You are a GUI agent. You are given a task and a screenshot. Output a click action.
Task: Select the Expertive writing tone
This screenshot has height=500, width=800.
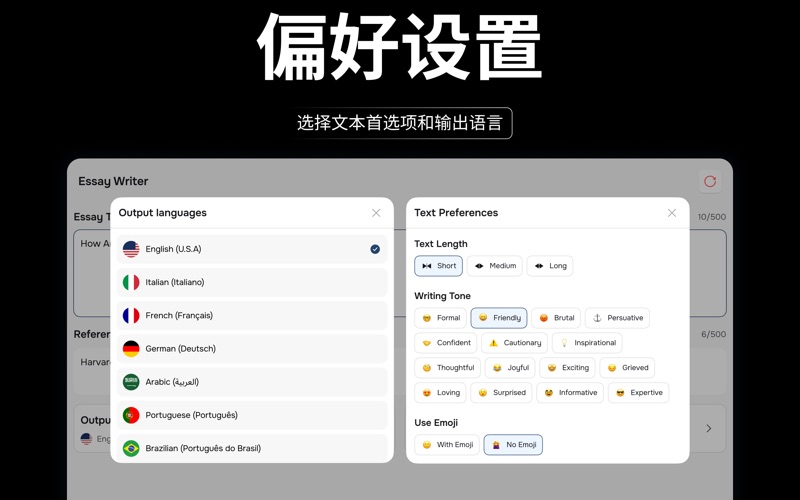coord(638,393)
